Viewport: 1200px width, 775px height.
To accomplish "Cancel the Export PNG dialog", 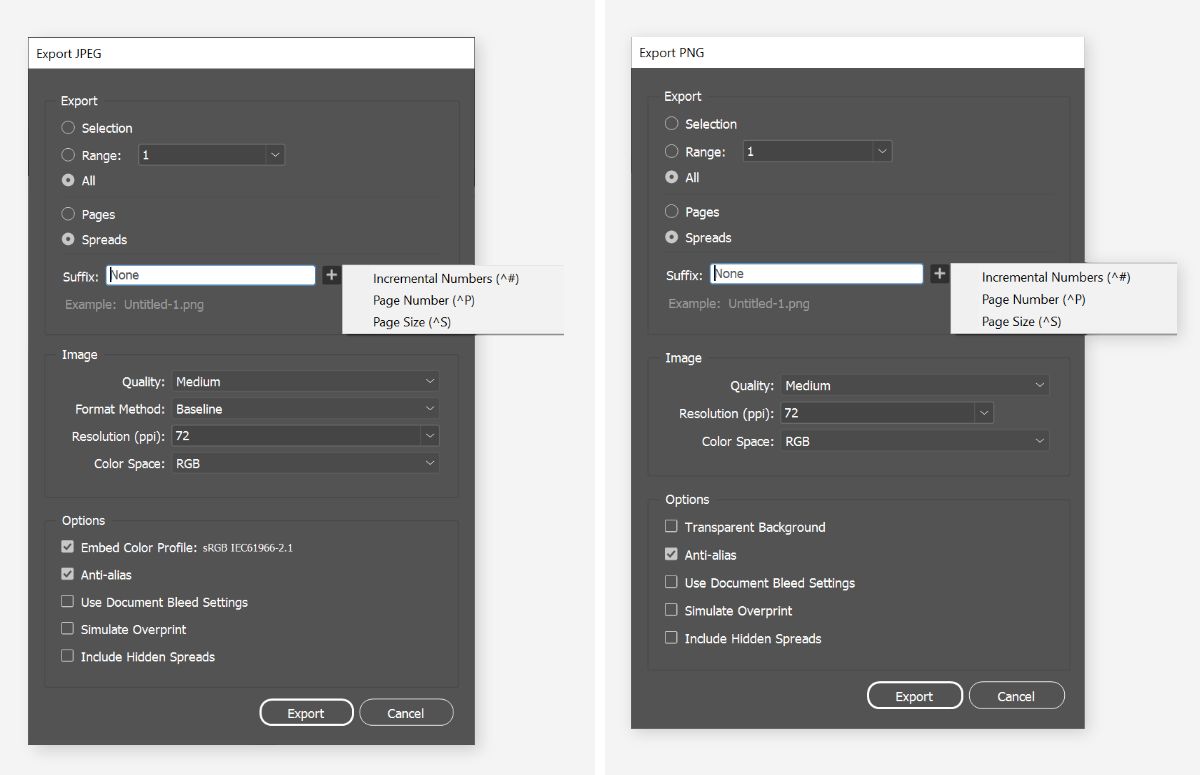I will pos(1016,695).
